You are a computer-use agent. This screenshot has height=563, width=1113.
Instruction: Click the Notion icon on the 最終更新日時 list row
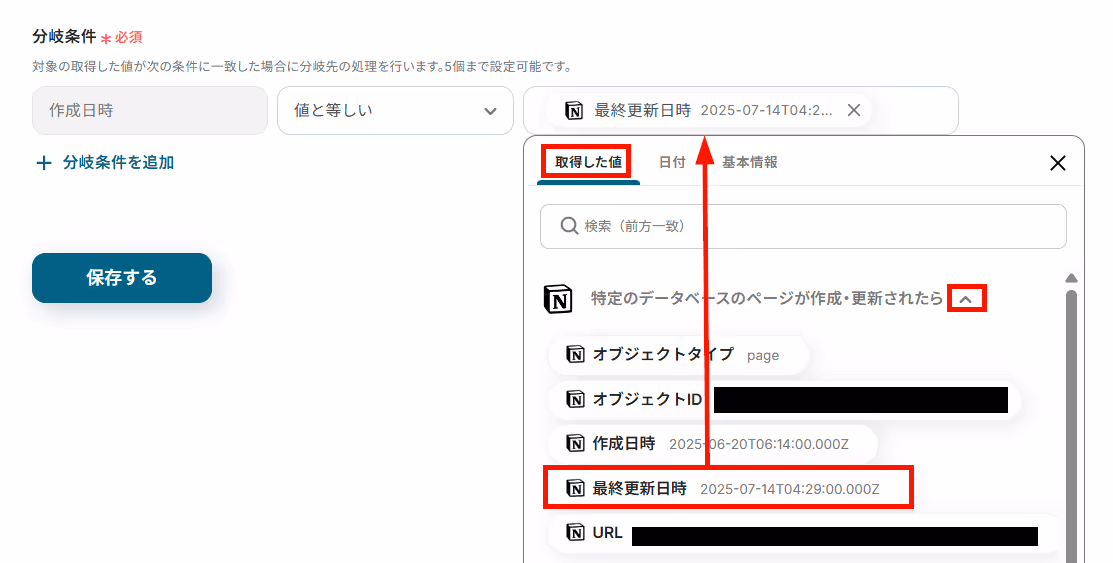click(x=575, y=488)
